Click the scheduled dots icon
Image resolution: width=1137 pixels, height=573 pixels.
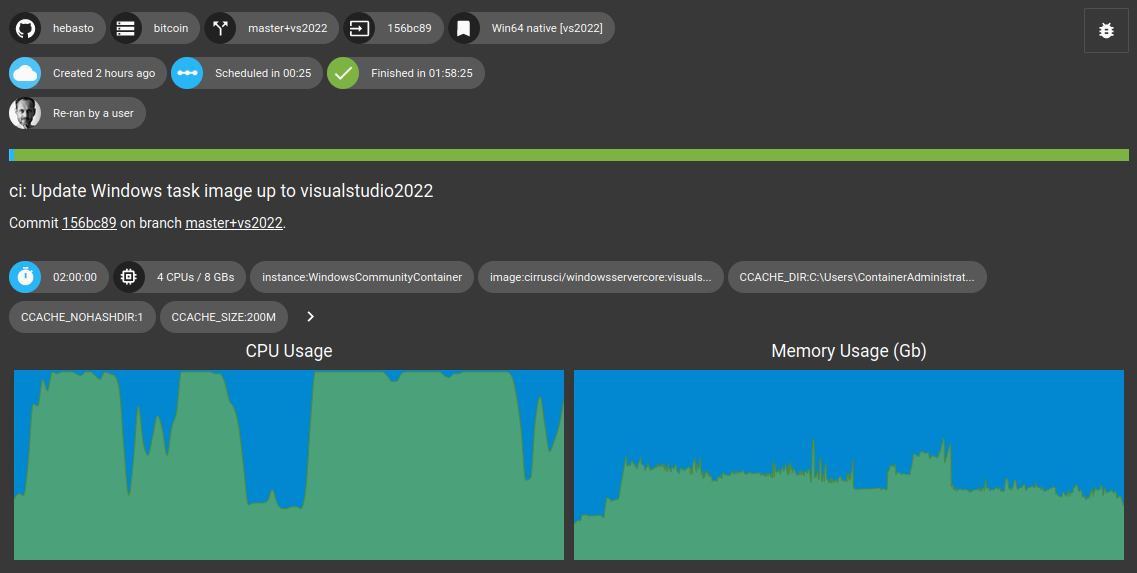tap(187, 73)
